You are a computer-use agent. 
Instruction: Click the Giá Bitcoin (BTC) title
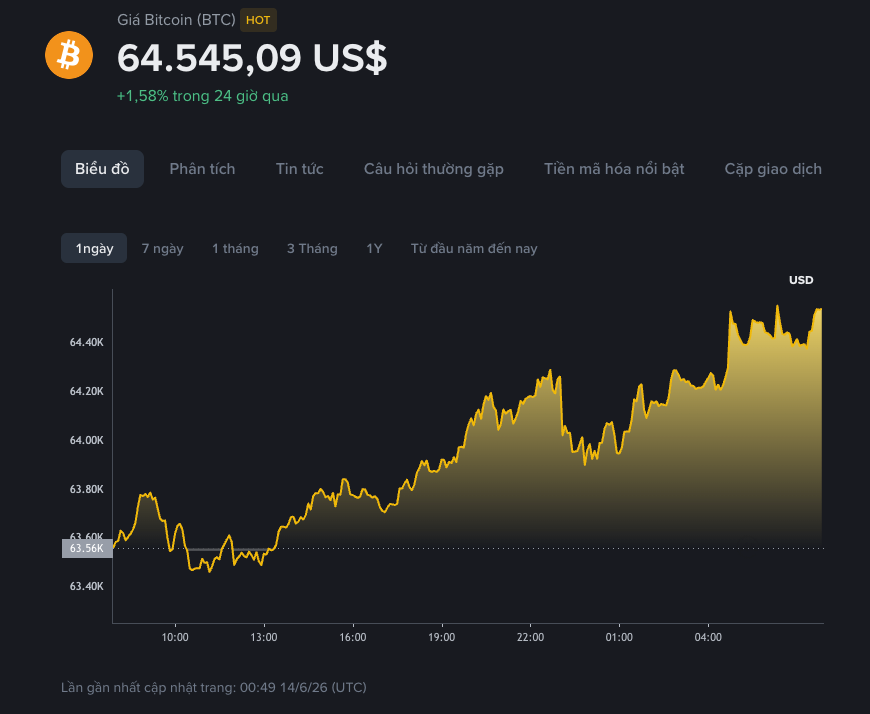click(176, 20)
